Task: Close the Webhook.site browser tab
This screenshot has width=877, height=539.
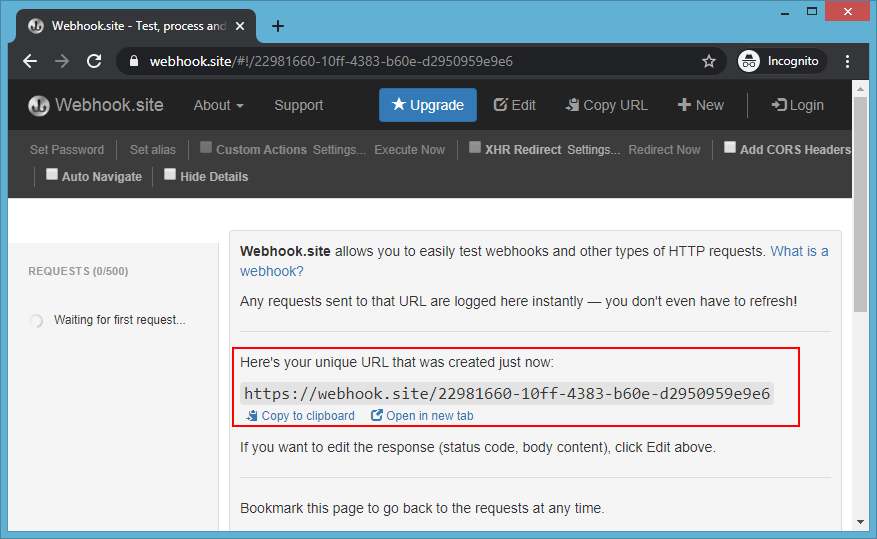Action: [240, 26]
